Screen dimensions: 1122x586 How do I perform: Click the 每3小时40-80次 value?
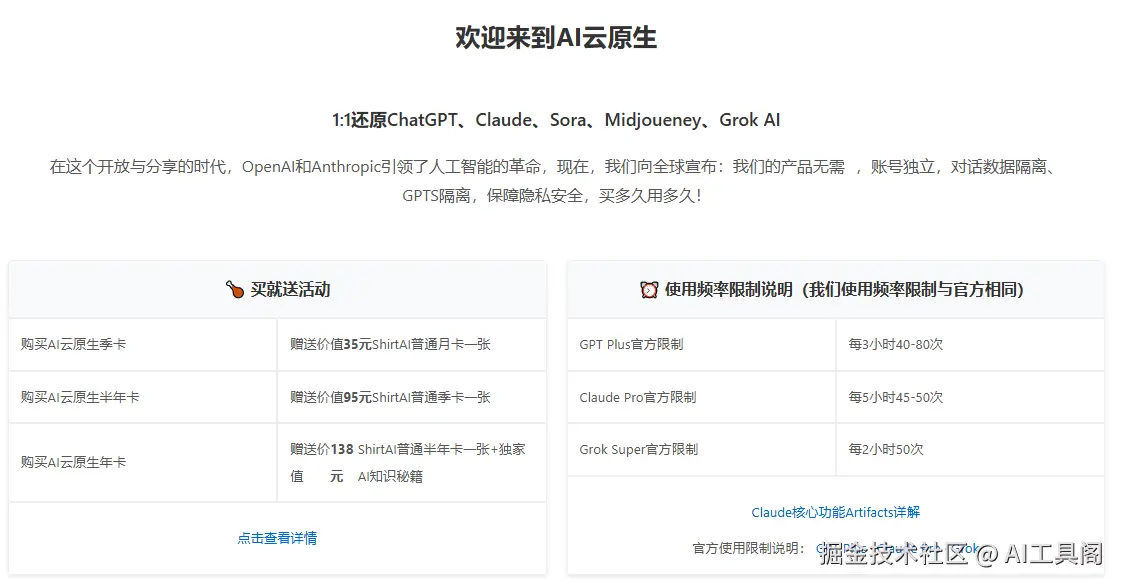coord(895,344)
